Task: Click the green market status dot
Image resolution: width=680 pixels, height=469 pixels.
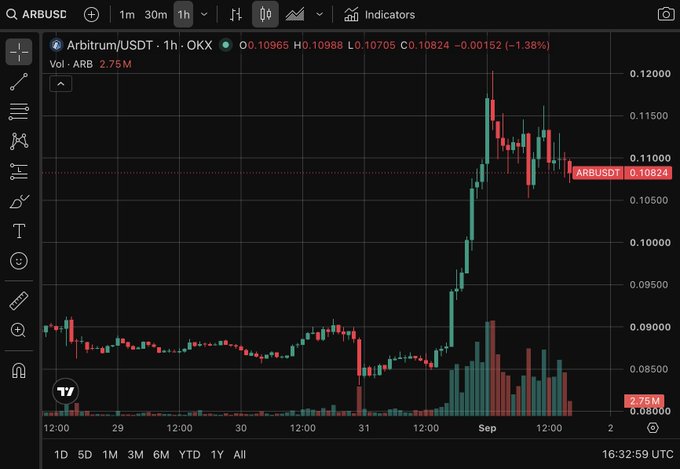Action: (225, 45)
